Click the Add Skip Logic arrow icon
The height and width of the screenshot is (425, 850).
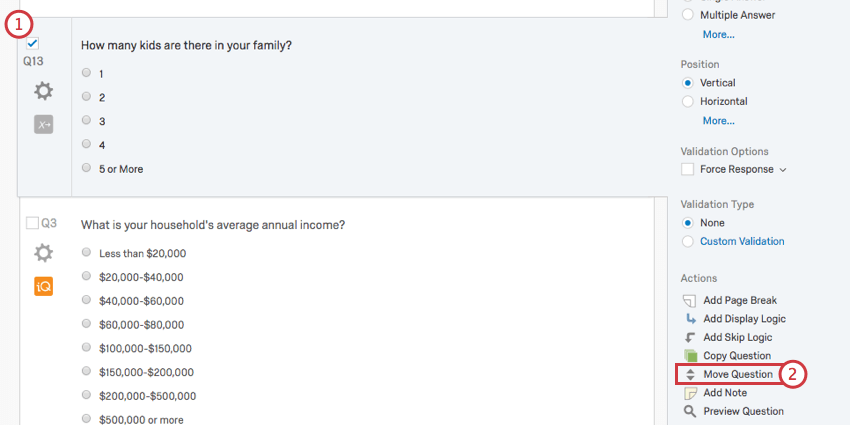click(x=690, y=337)
